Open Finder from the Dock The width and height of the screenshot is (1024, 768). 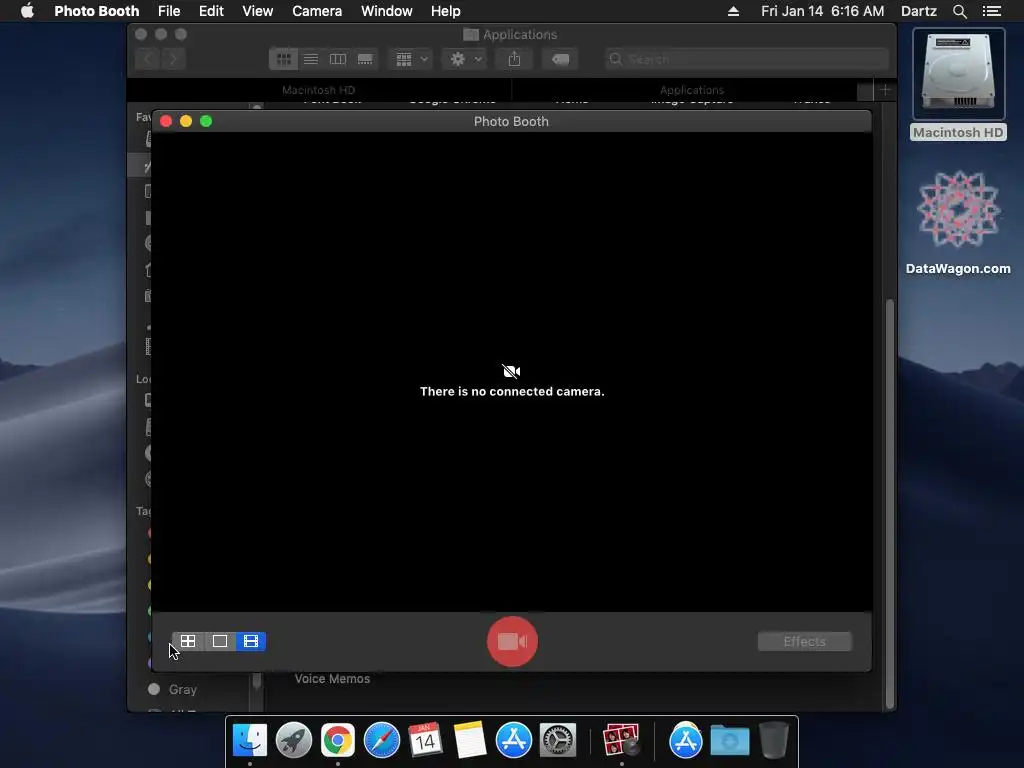tap(249, 741)
